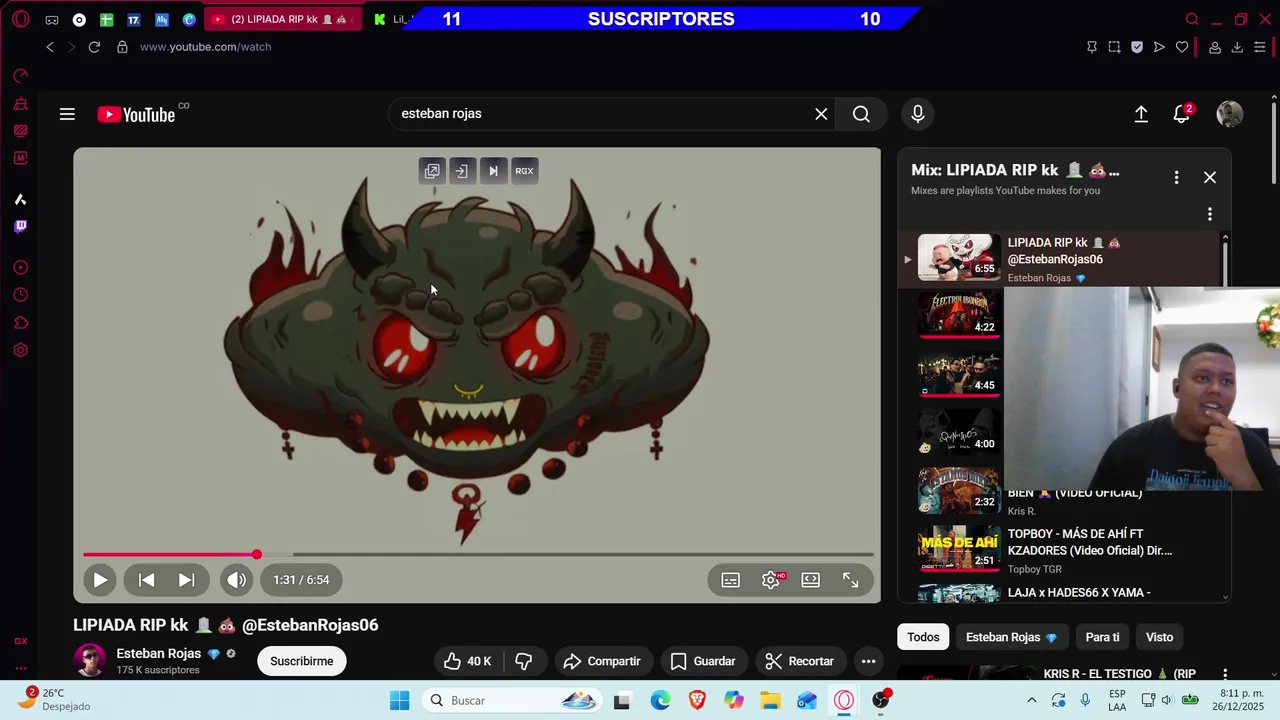Open Opera easy setup sliders icon

1260,47
